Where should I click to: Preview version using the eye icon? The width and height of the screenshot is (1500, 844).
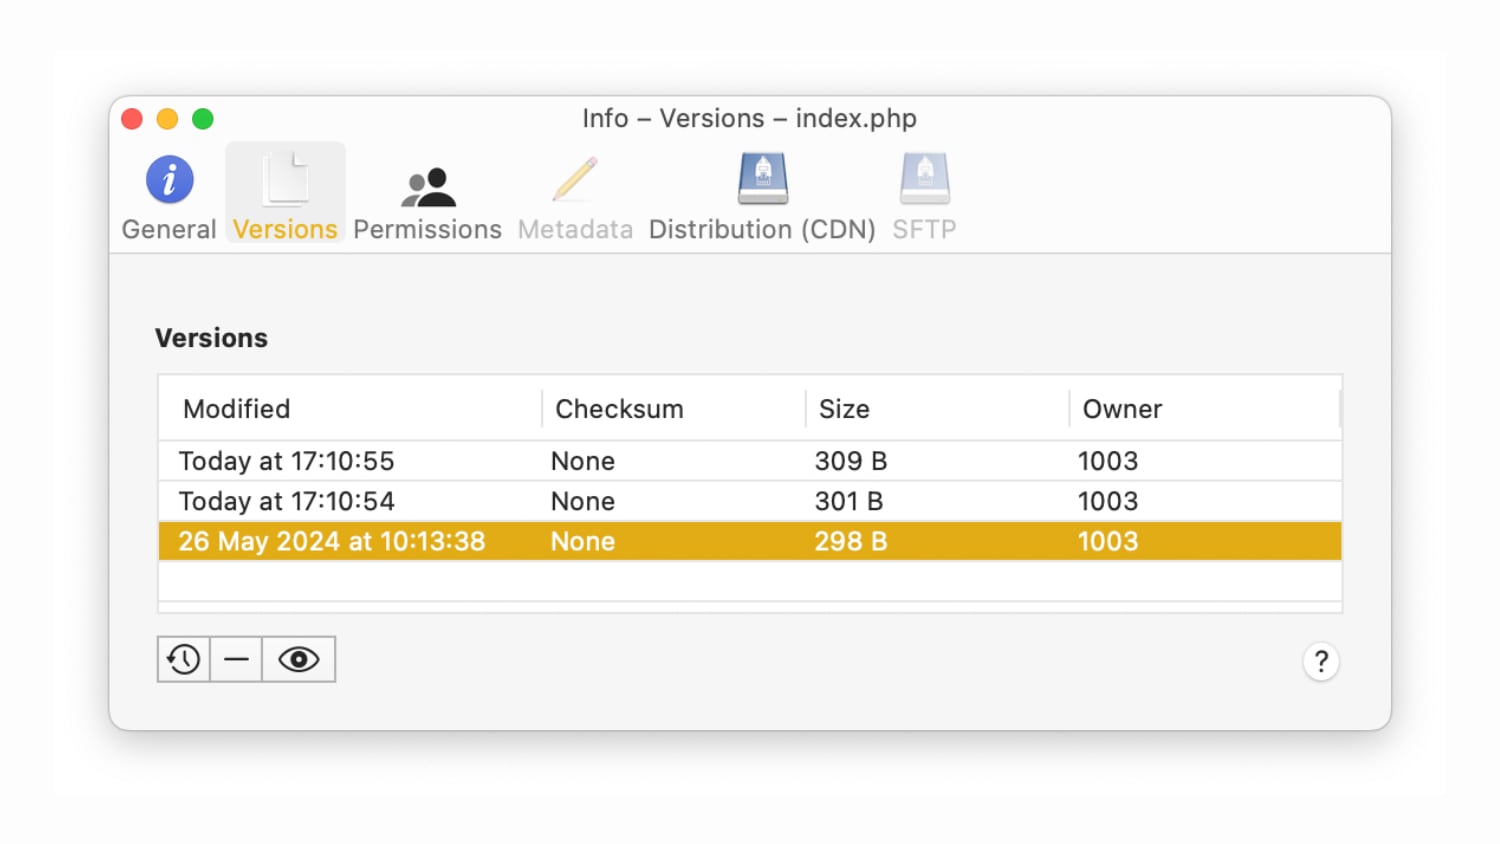[x=299, y=660]
